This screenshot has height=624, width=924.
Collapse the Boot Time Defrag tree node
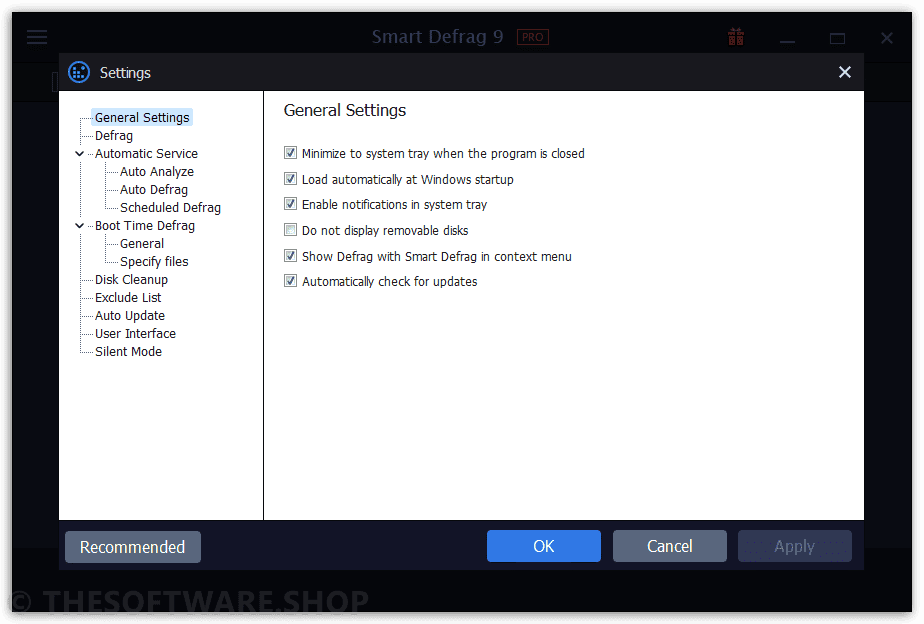tap(80, 226)
